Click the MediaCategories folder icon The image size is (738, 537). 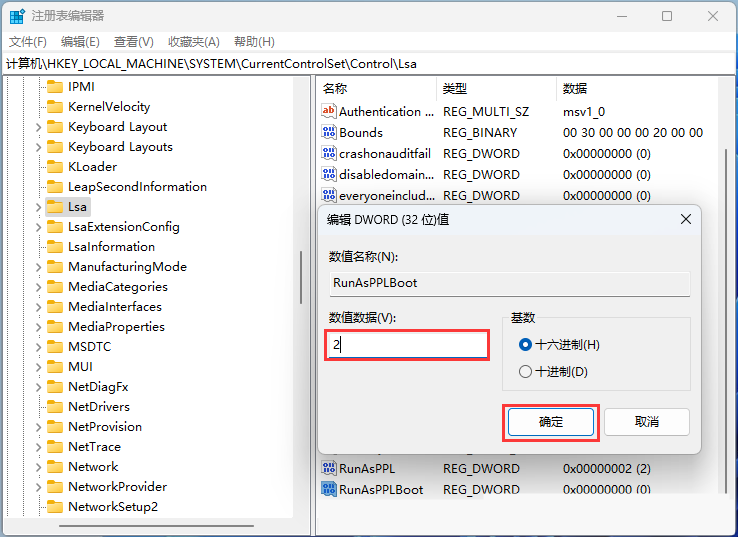[55, 287]
